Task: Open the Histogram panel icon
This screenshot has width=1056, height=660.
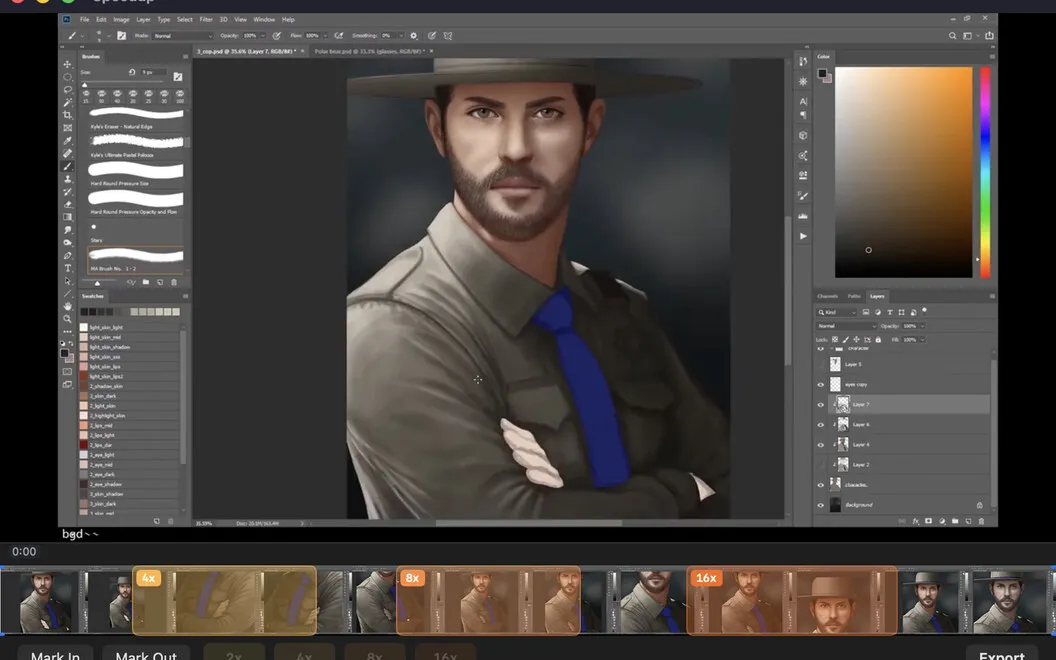Action: [x=803, y=216]
